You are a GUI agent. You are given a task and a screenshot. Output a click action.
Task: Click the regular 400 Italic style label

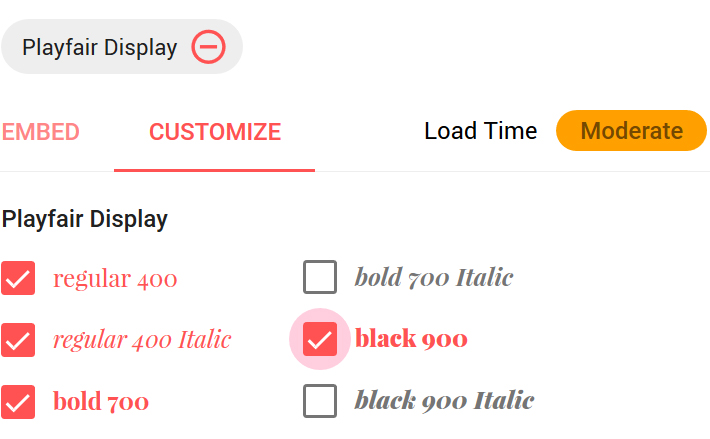pyautogui.click(x=142, y=340)
